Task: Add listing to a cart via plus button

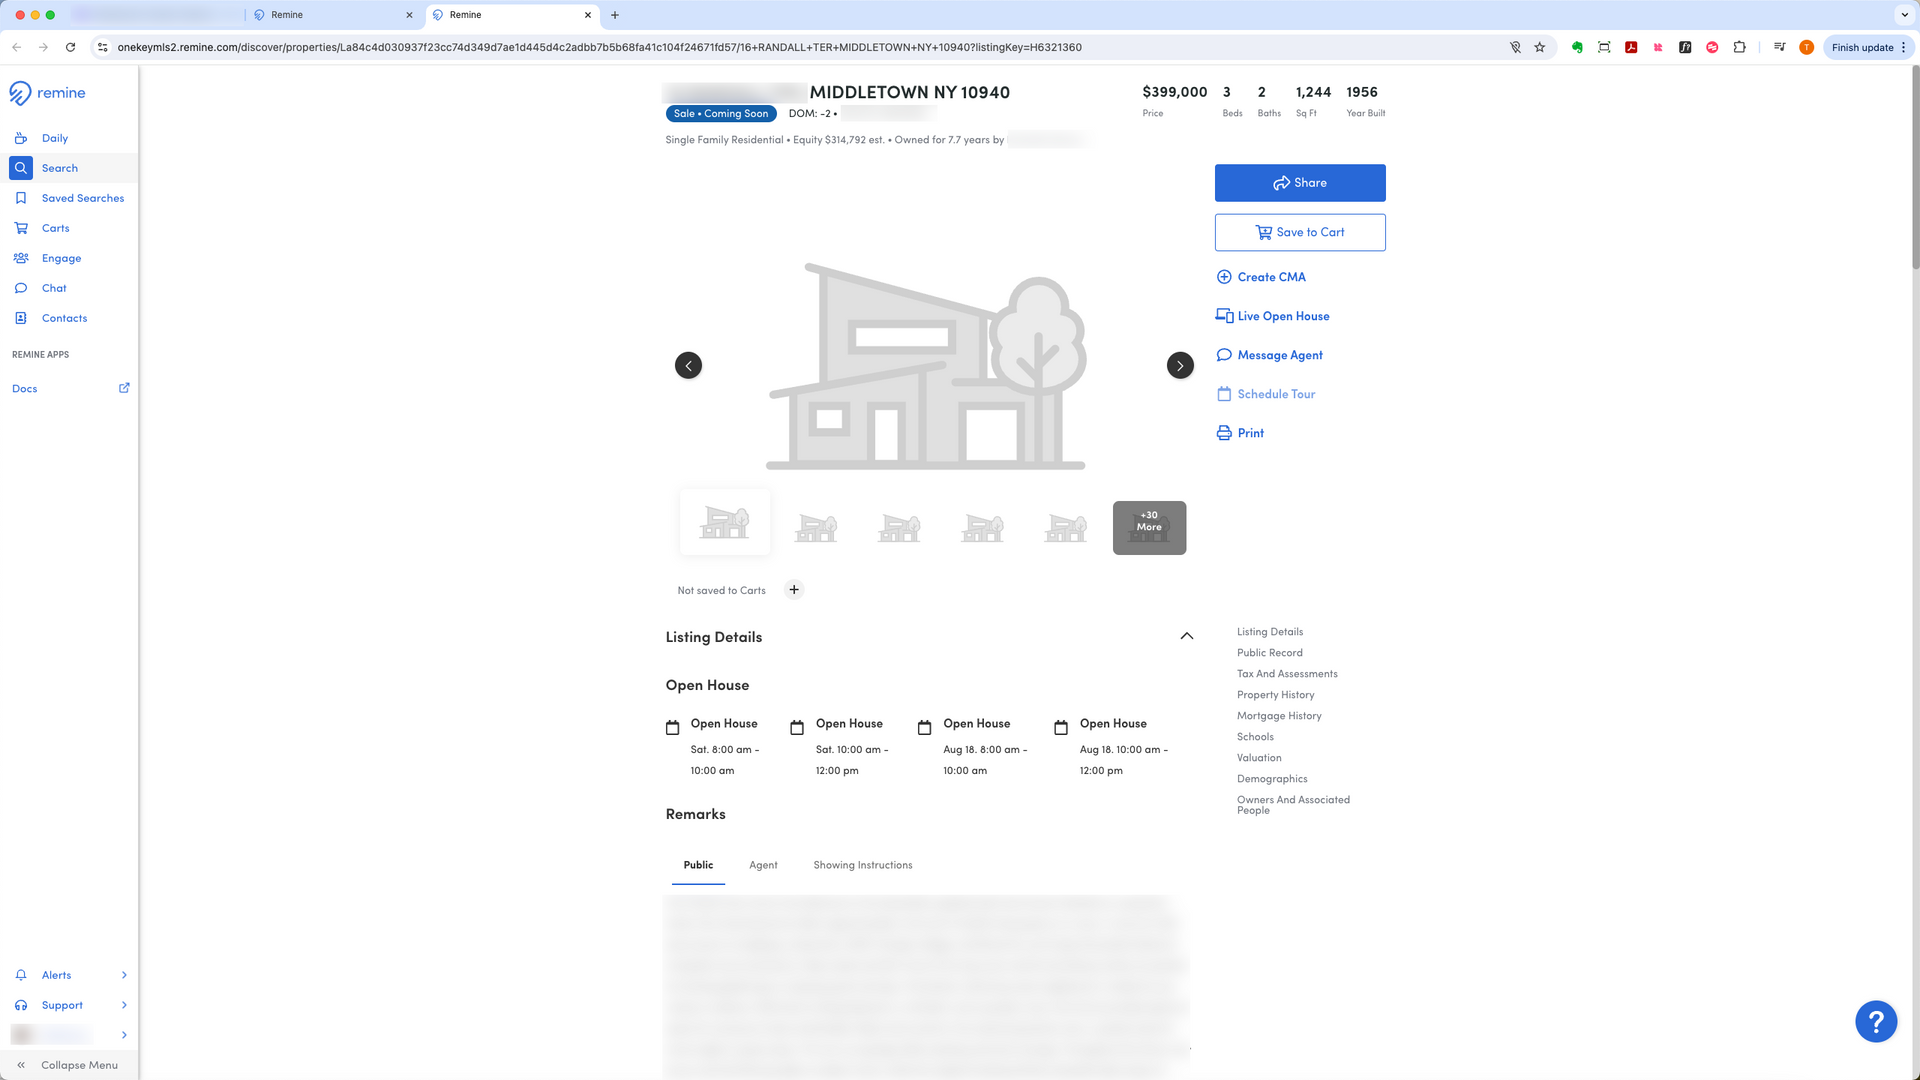Action: point(794,589)
